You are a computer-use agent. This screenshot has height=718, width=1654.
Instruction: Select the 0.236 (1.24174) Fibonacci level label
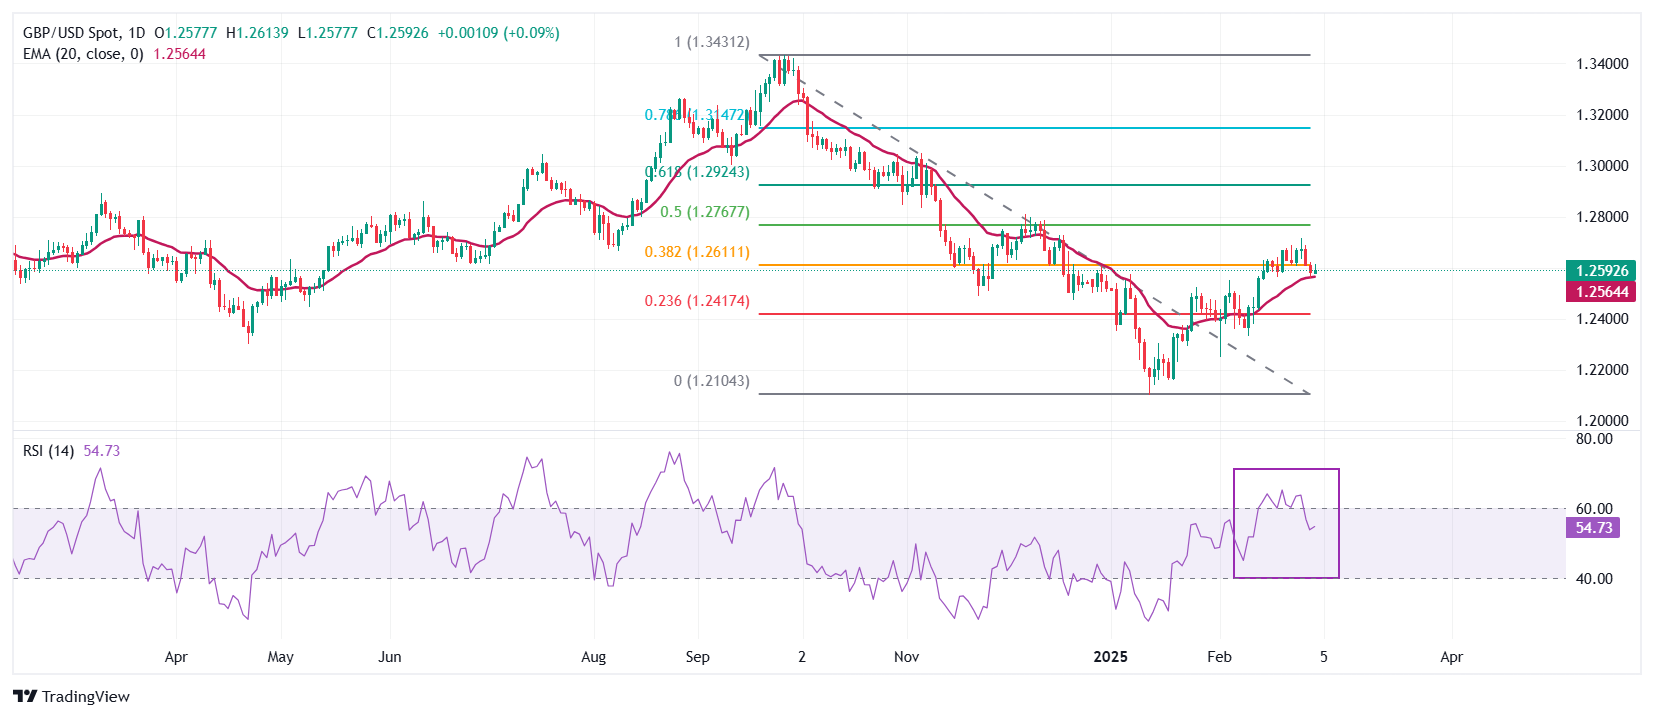point(697,301)
